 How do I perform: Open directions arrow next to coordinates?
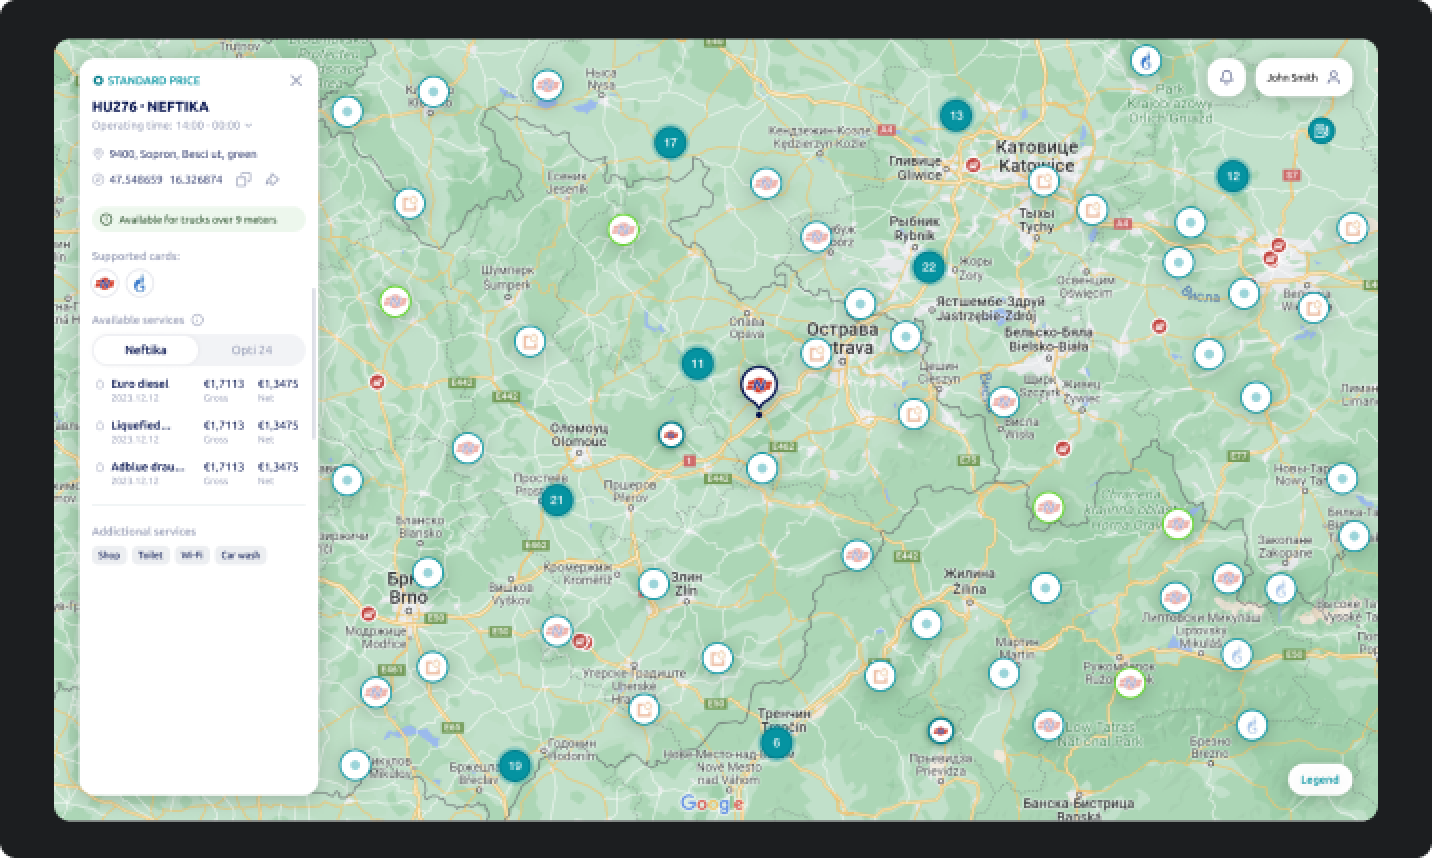272,180
